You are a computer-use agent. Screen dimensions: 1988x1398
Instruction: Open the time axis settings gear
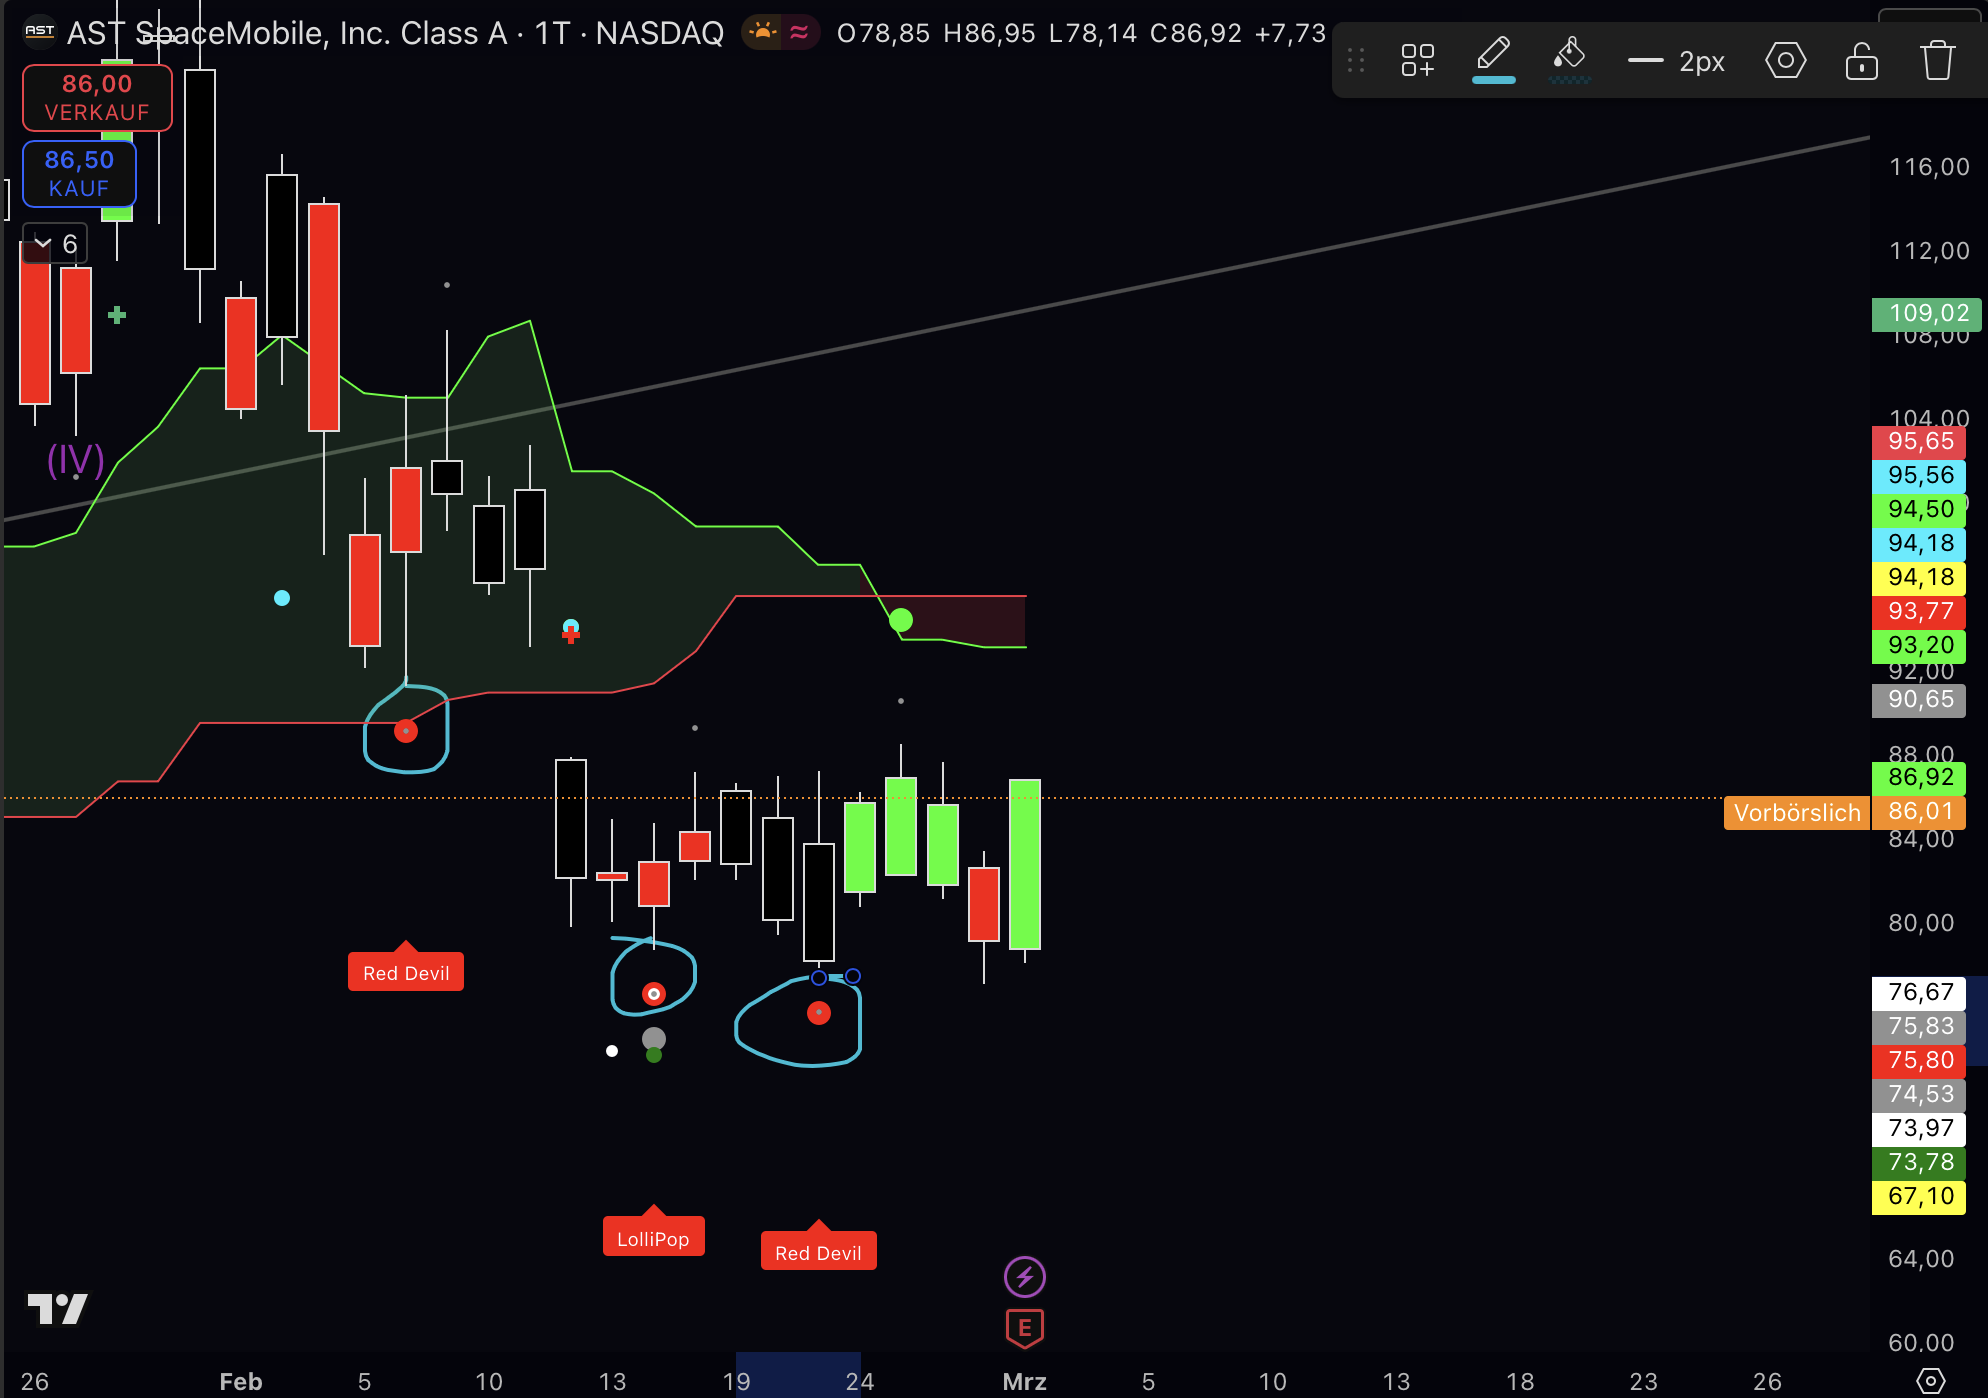point(1930,1381)
